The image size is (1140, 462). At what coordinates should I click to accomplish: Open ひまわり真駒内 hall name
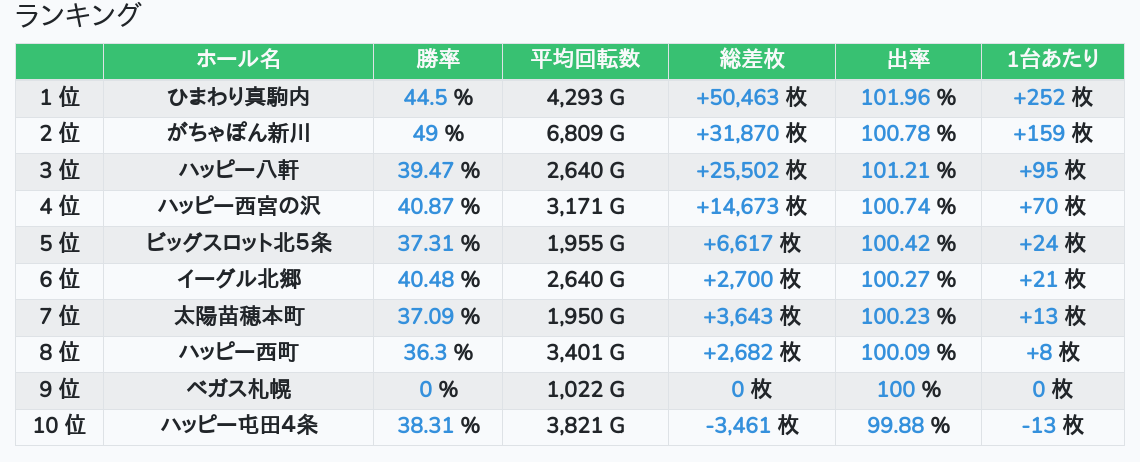(238, 97)
